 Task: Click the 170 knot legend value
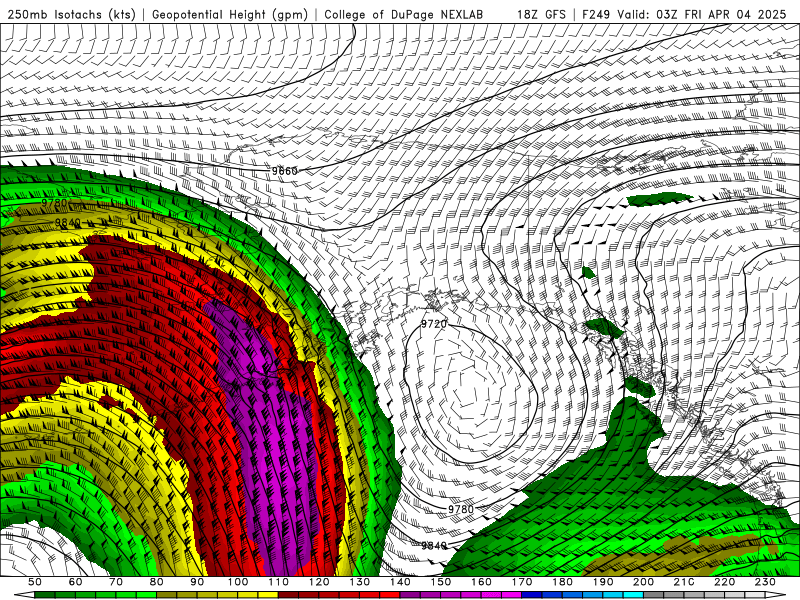pos(522,582)
